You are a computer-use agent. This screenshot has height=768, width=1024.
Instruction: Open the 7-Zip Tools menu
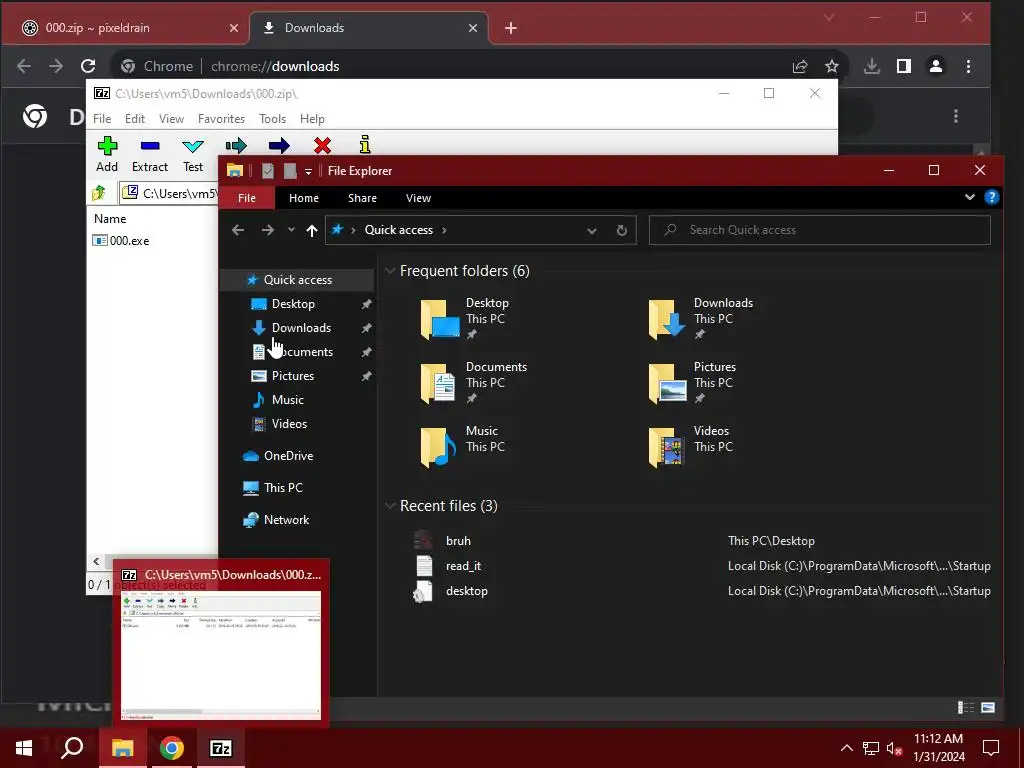[272, 119]
